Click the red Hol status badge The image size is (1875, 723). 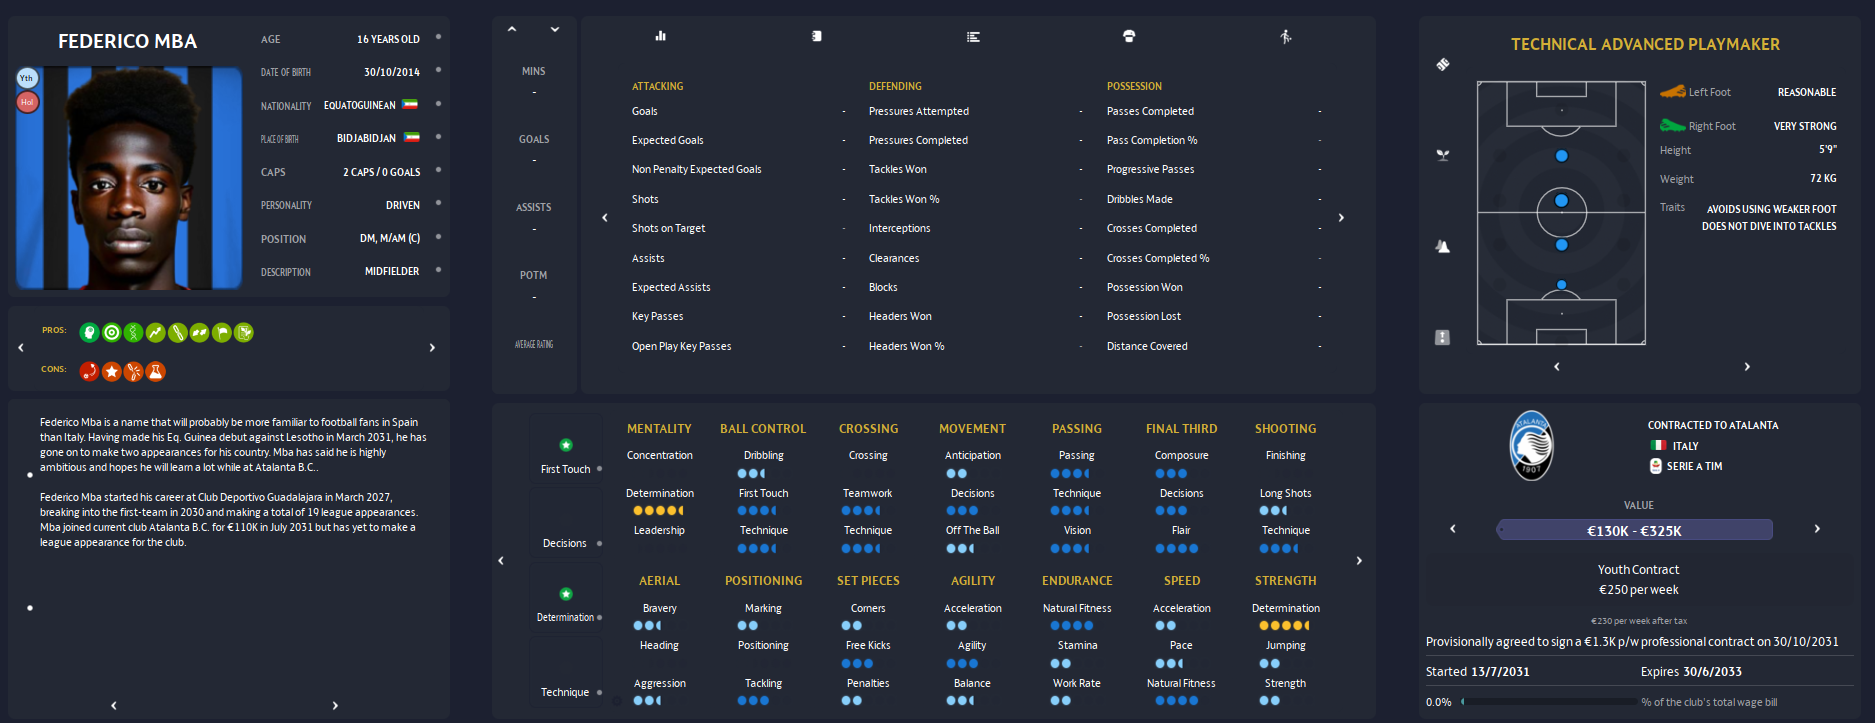(27, 102)
